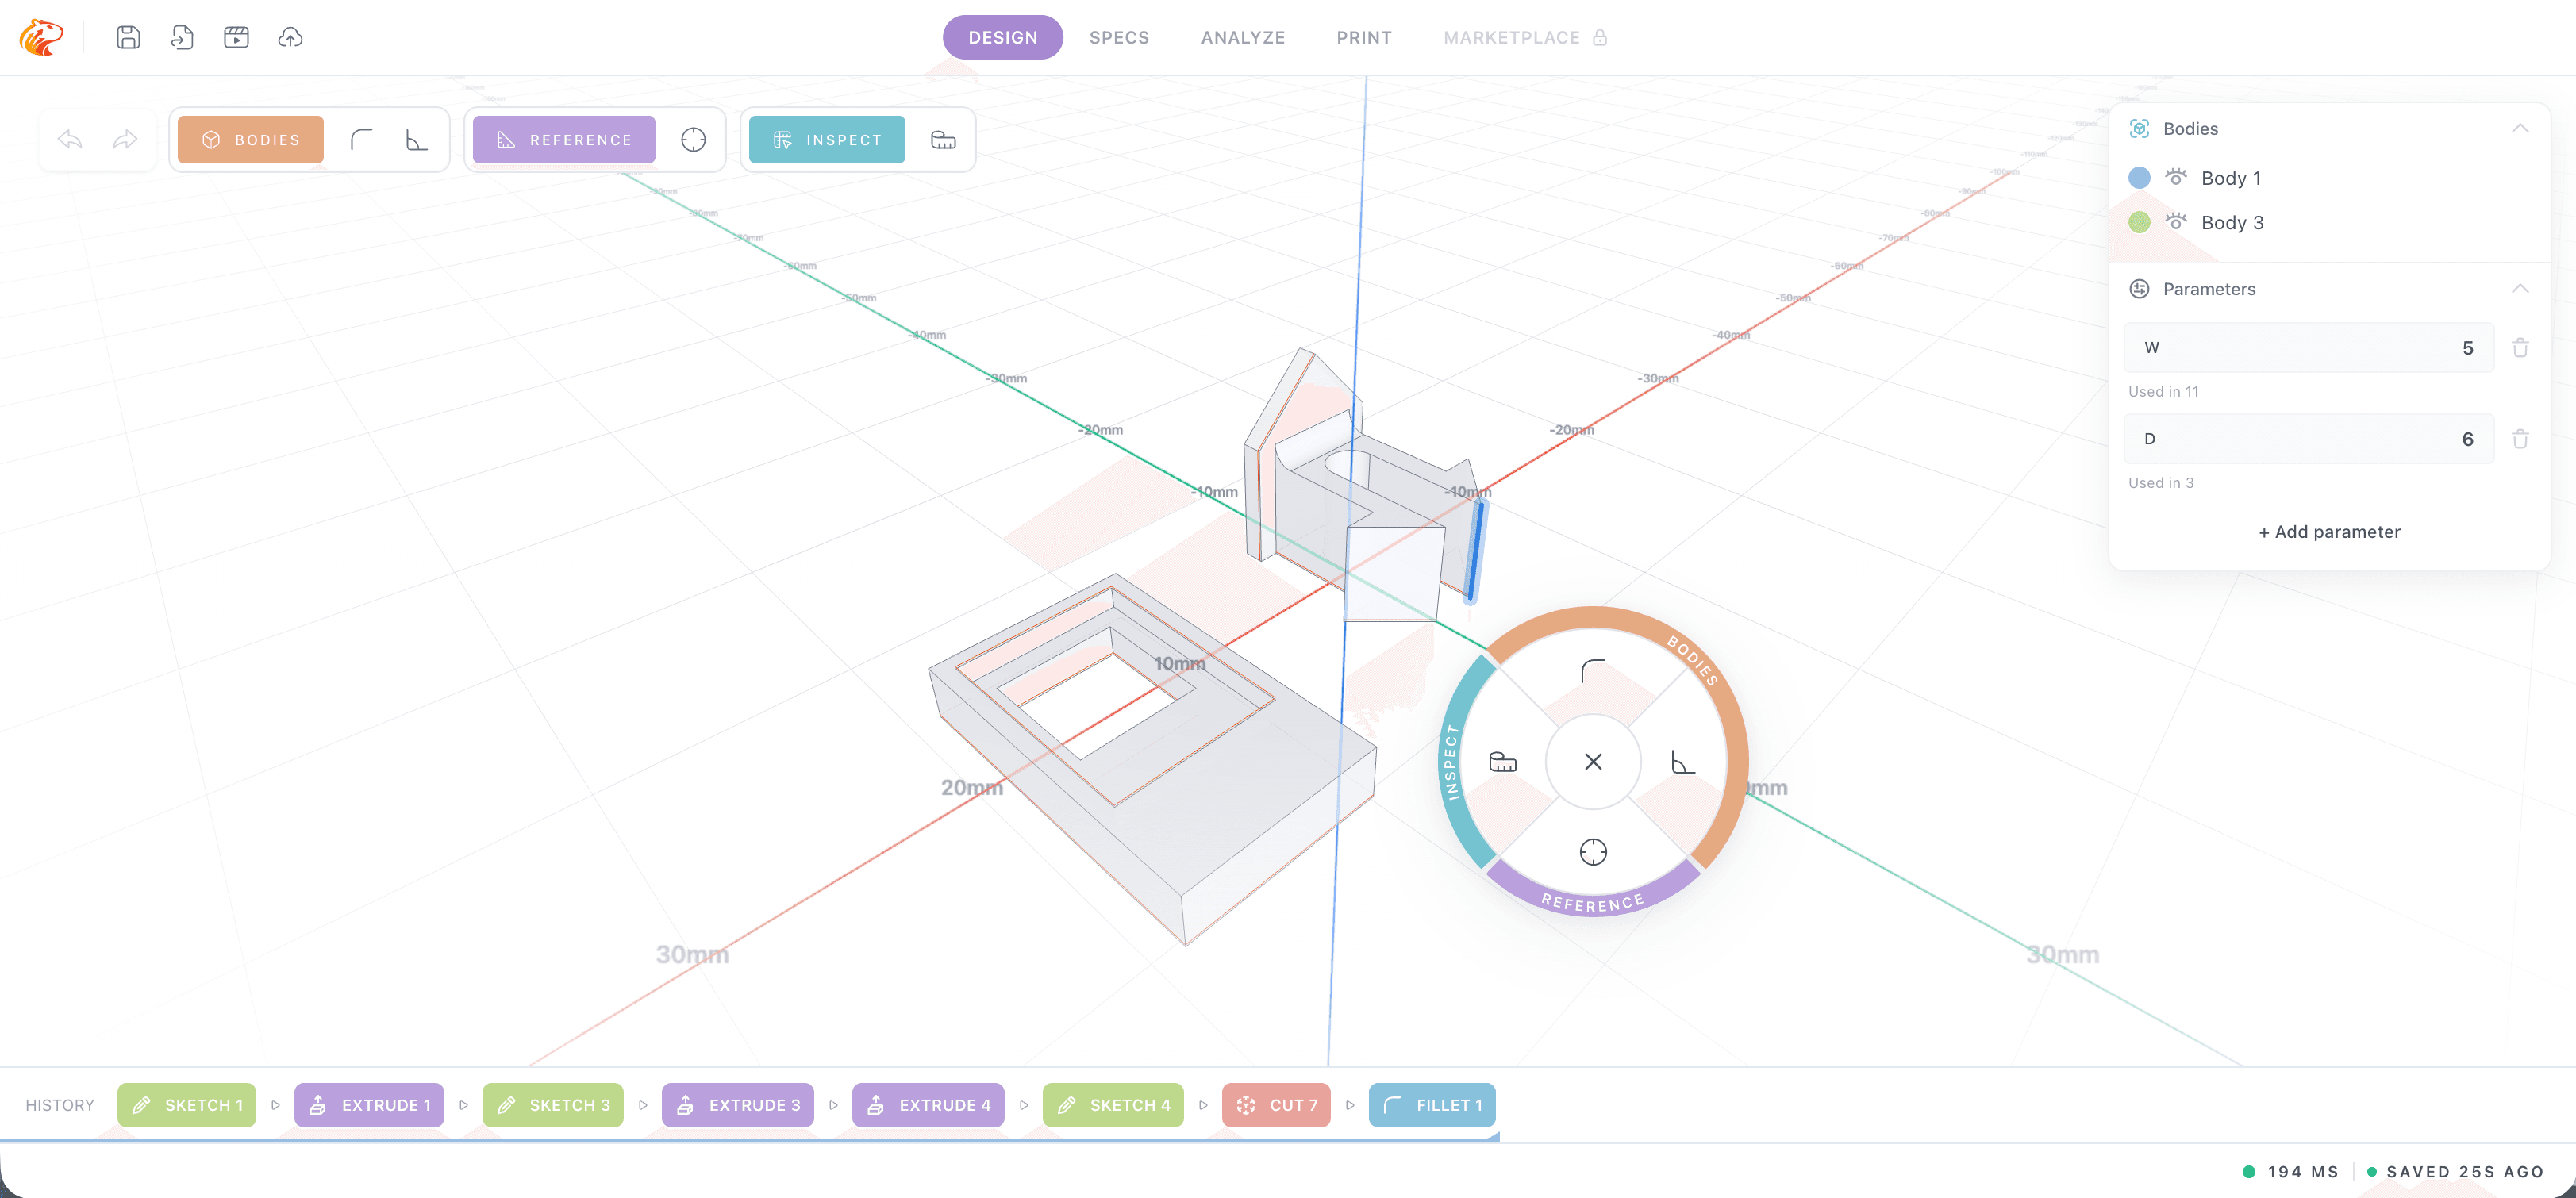Choose chamfer icon in radial menu
This screenshot has height=1198, width=2576.
pos(1683,762)
